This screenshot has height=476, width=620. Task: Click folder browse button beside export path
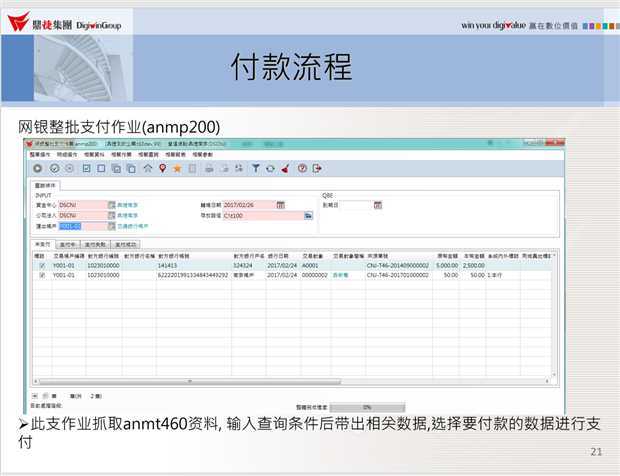pyautogui.click(x=309, y=215)
